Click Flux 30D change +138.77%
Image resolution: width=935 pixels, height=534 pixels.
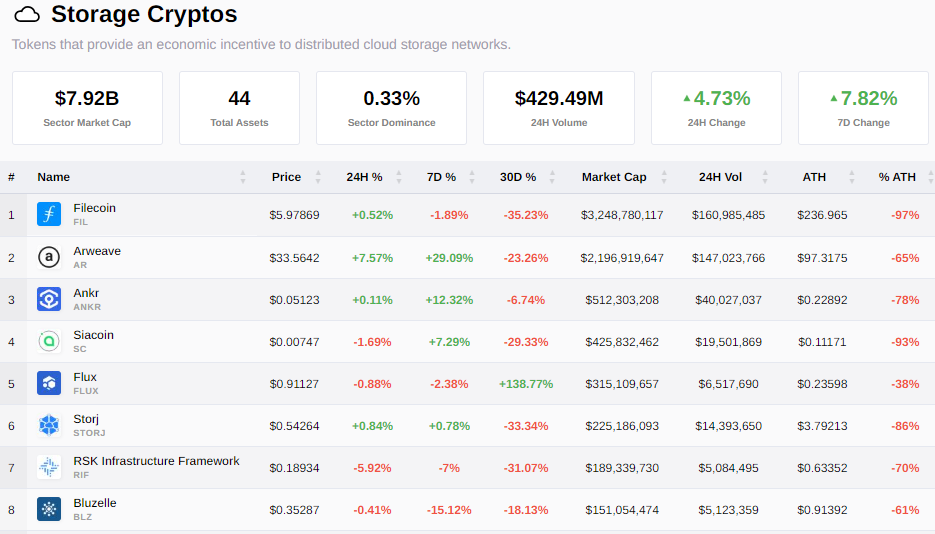[526, 384]
